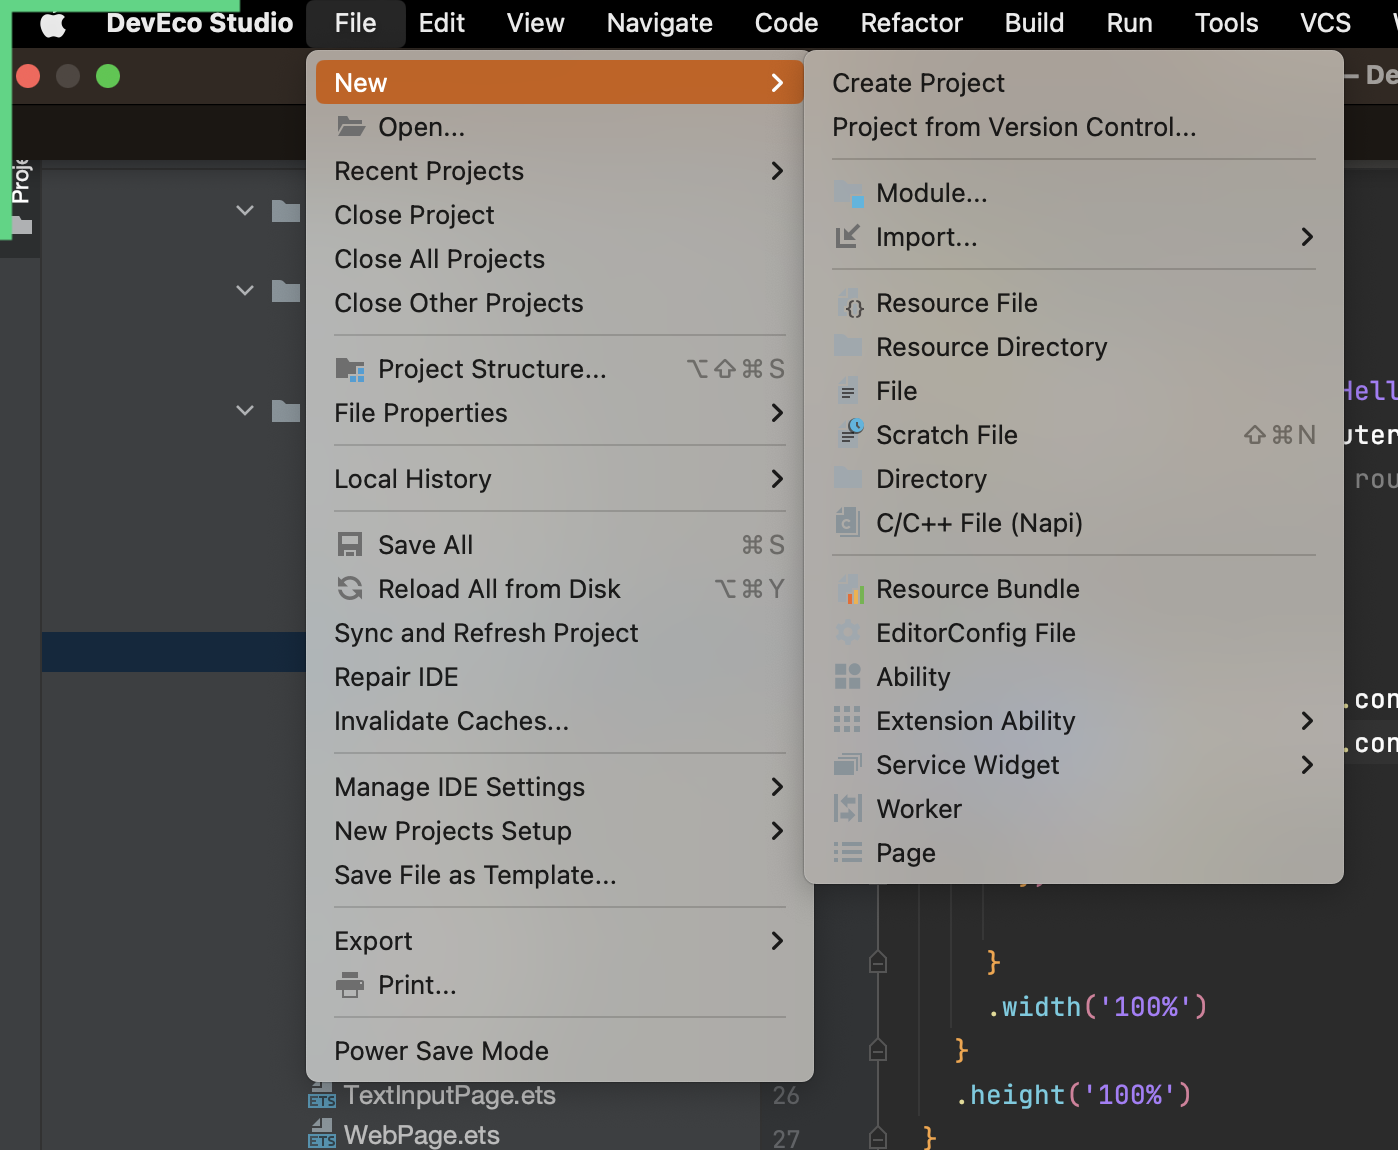Click the Save All disk icon

coord(350,545)
